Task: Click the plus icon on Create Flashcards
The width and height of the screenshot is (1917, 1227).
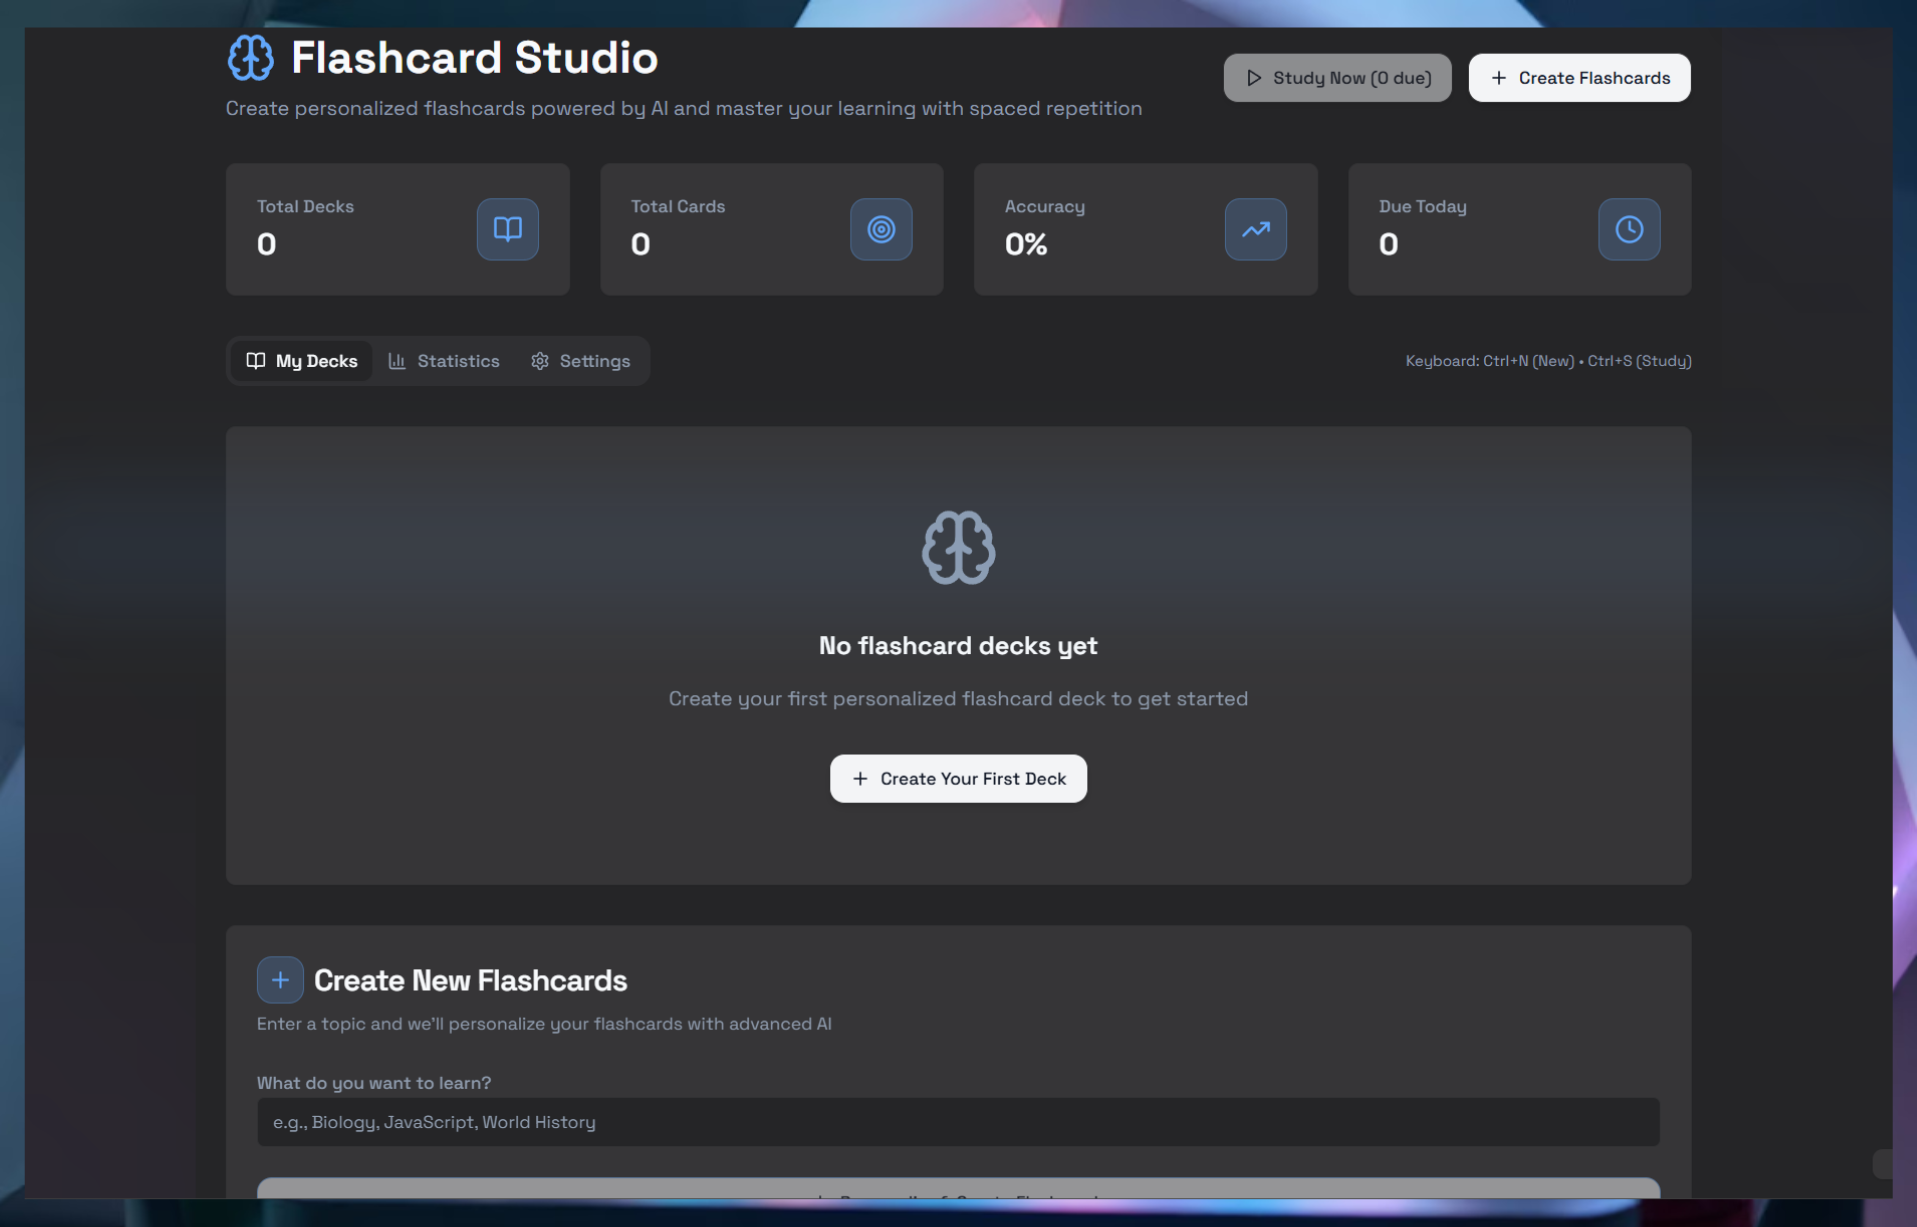Action: 1498,77
